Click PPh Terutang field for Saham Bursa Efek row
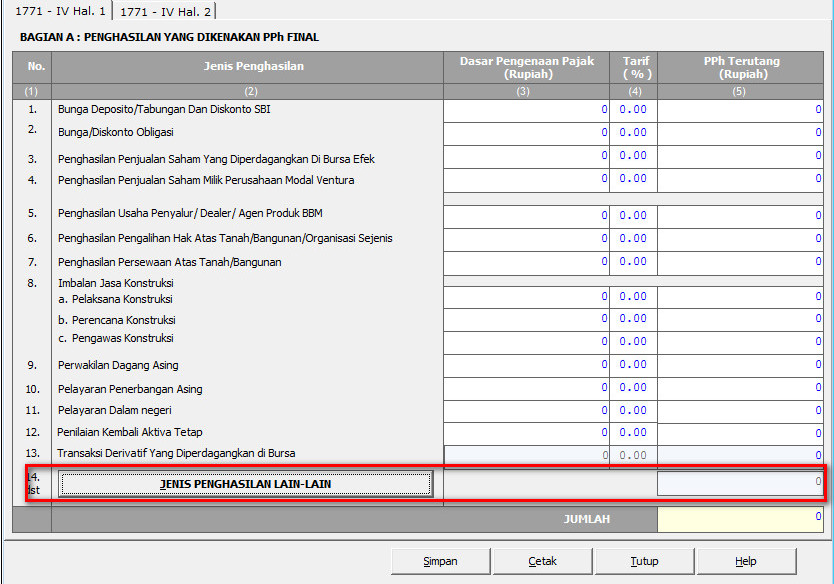The height and width of the screenshot is (584, 834). pos(740,157)
